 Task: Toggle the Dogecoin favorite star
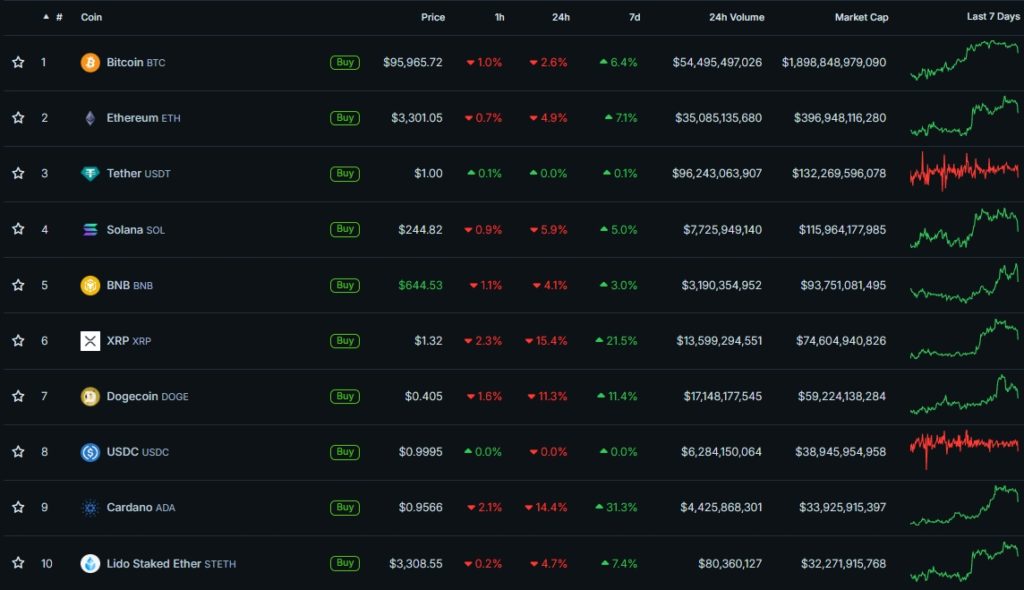click(18, 396)
